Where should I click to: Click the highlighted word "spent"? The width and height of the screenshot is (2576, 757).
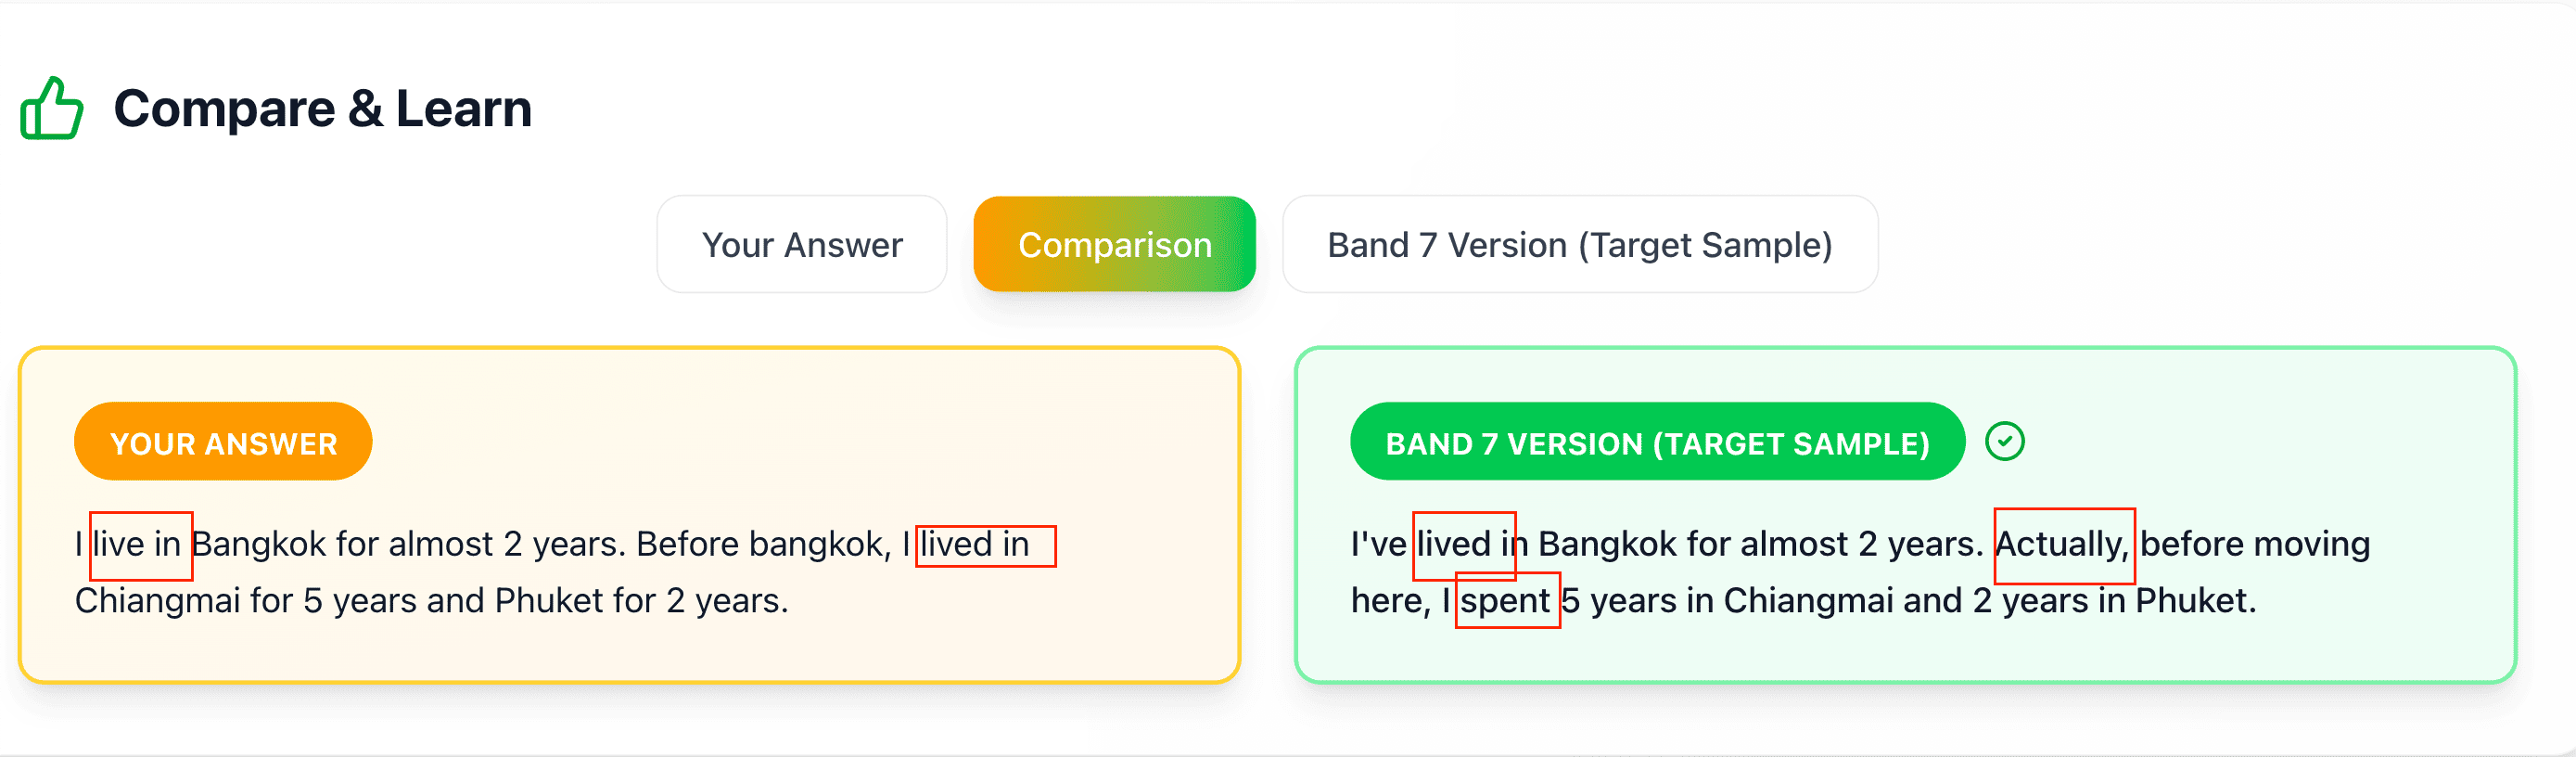coord(1505,601)
